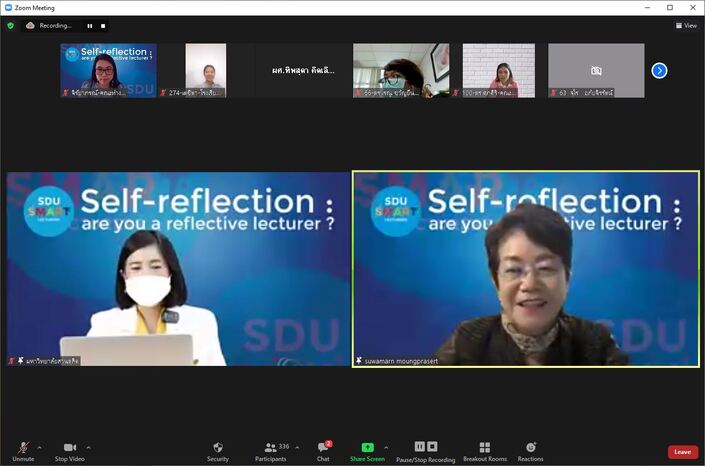Select the gray camera-off participant tile
705x466 pixels.
tap(596, 71)
